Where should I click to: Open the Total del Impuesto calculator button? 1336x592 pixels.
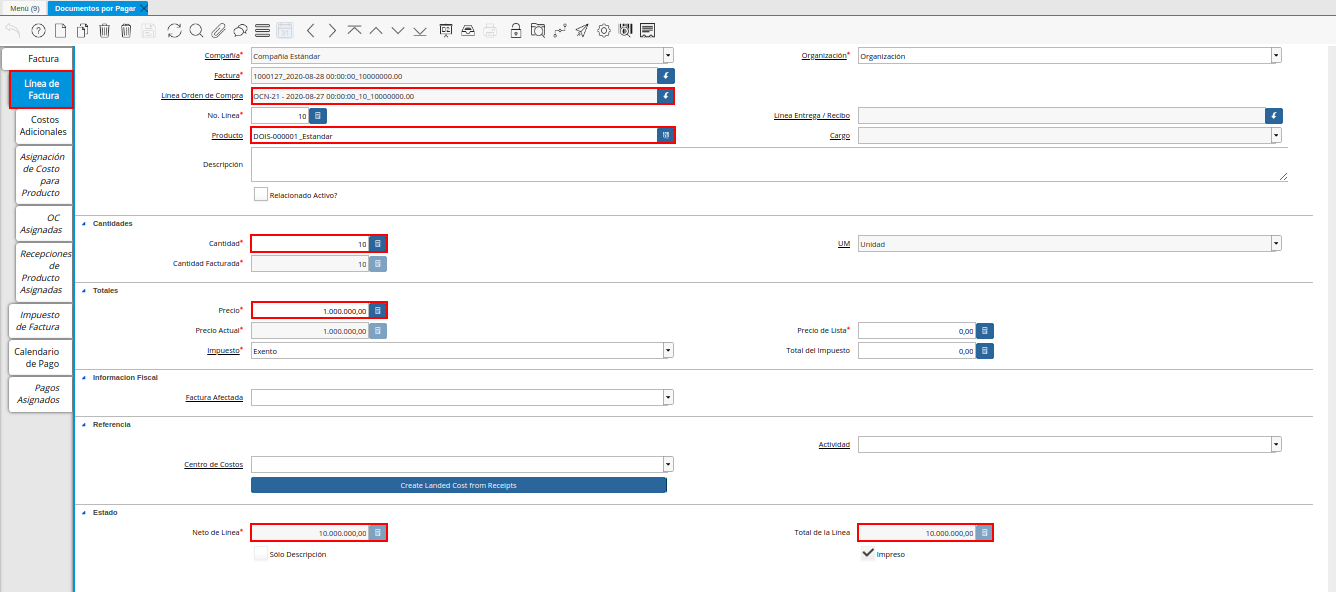click(x=985, y=351)
